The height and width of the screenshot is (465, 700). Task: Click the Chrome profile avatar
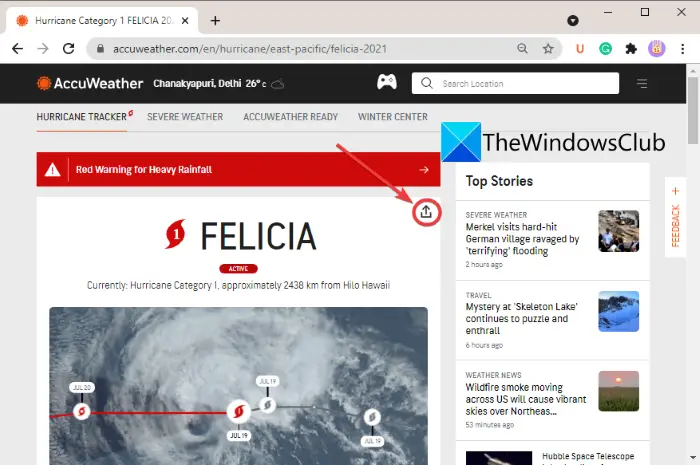[657, 48]
